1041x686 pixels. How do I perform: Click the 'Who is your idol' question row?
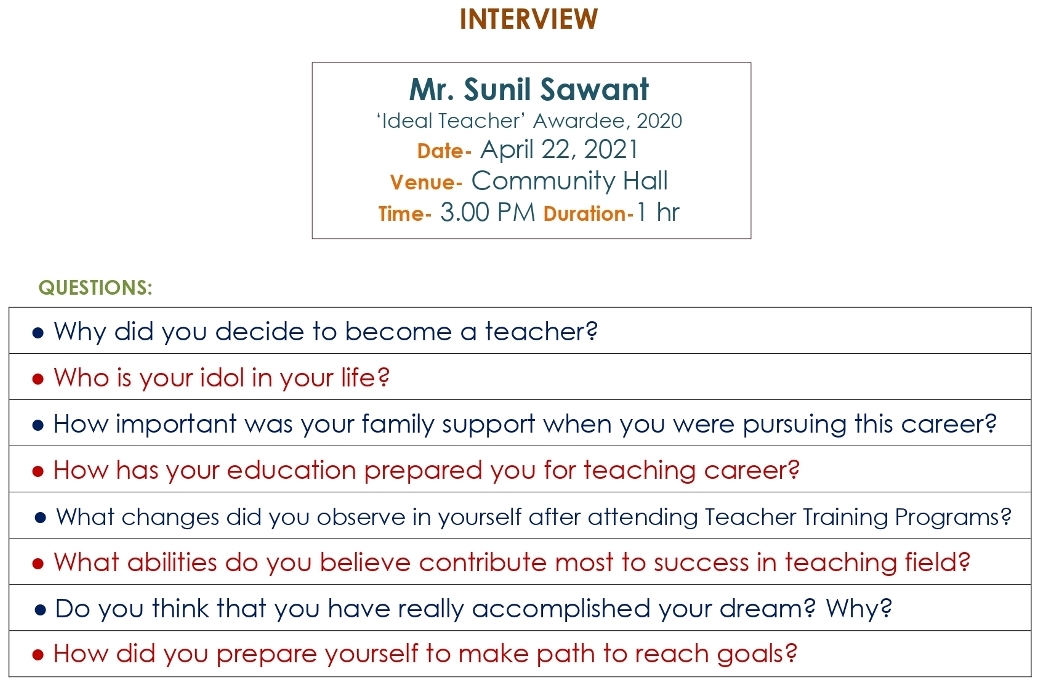pos(221,378)
